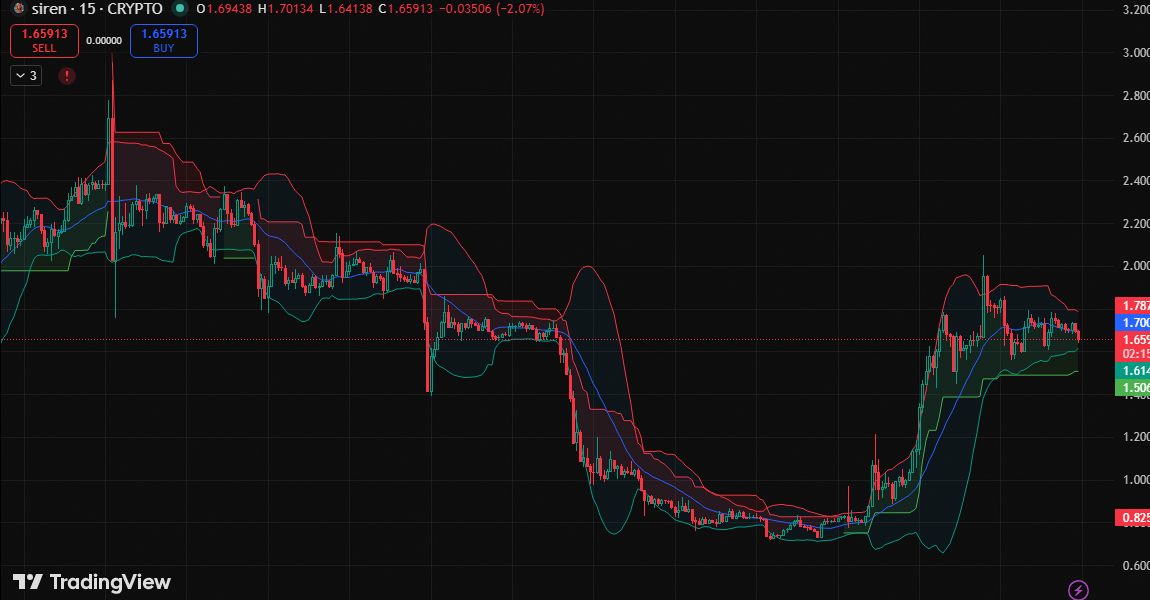Click the red 1.65 current price label
The width and height of the screenshot is (1150, 600).
coord(1132,339)
